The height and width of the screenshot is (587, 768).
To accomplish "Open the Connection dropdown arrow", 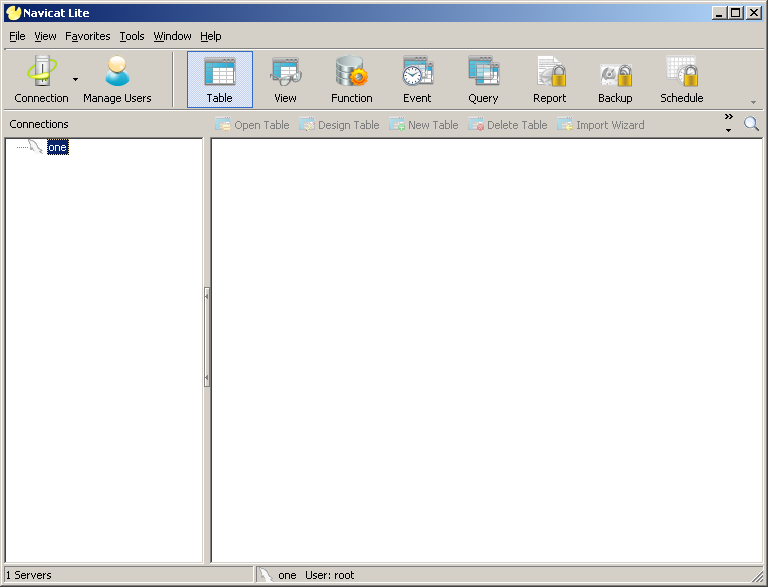I will point(75,79).
